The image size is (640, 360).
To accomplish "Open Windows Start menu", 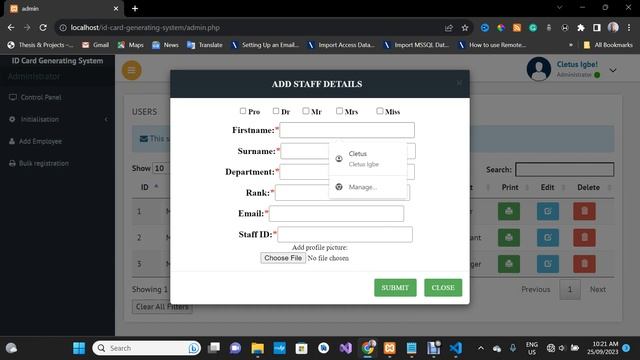I will click(79, 348).
